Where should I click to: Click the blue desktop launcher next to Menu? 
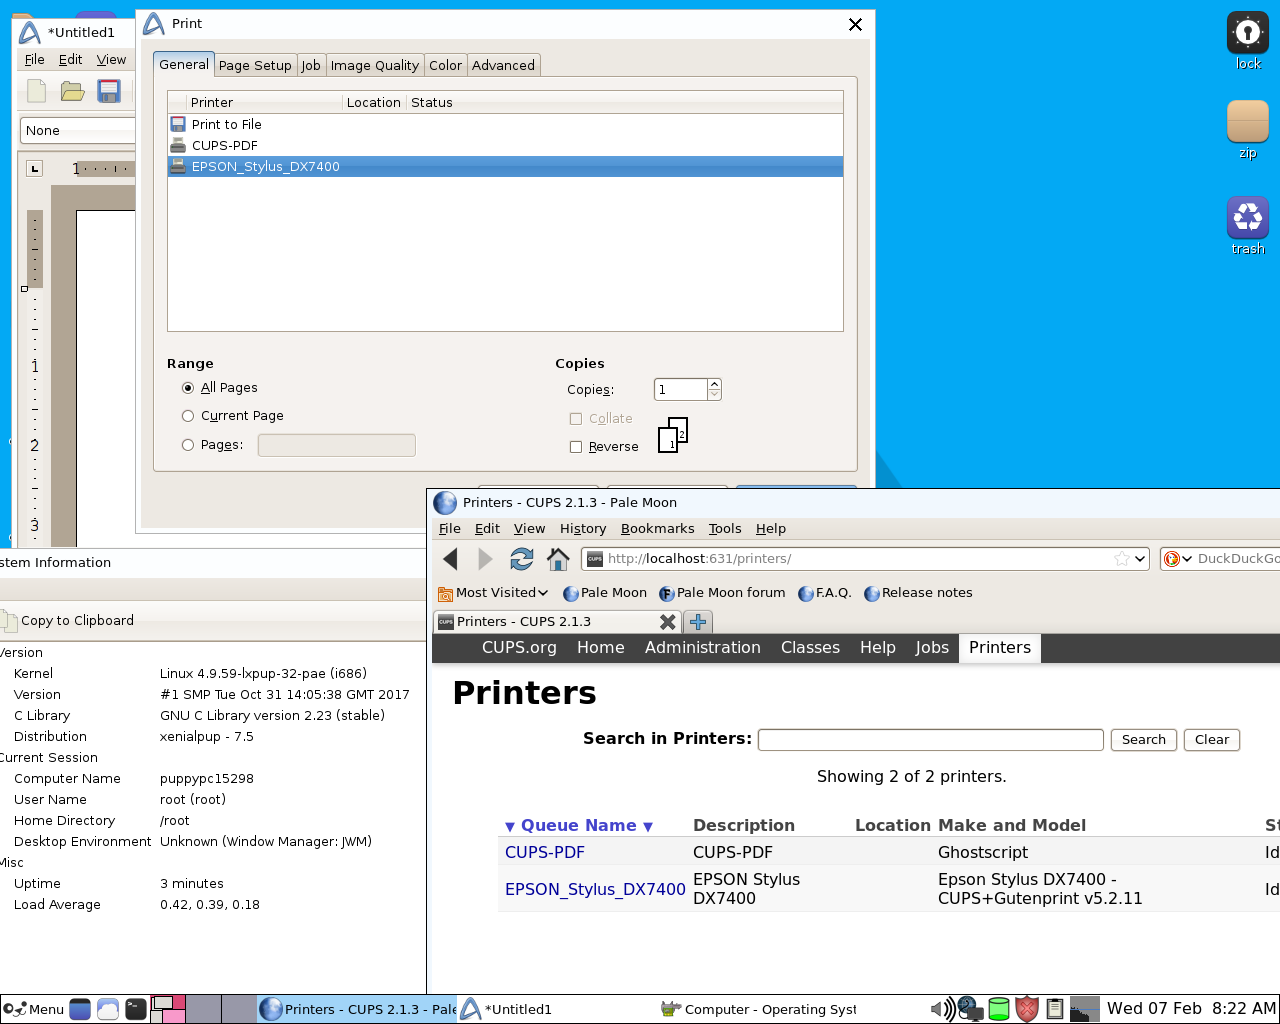click(x=80, y=1009)
